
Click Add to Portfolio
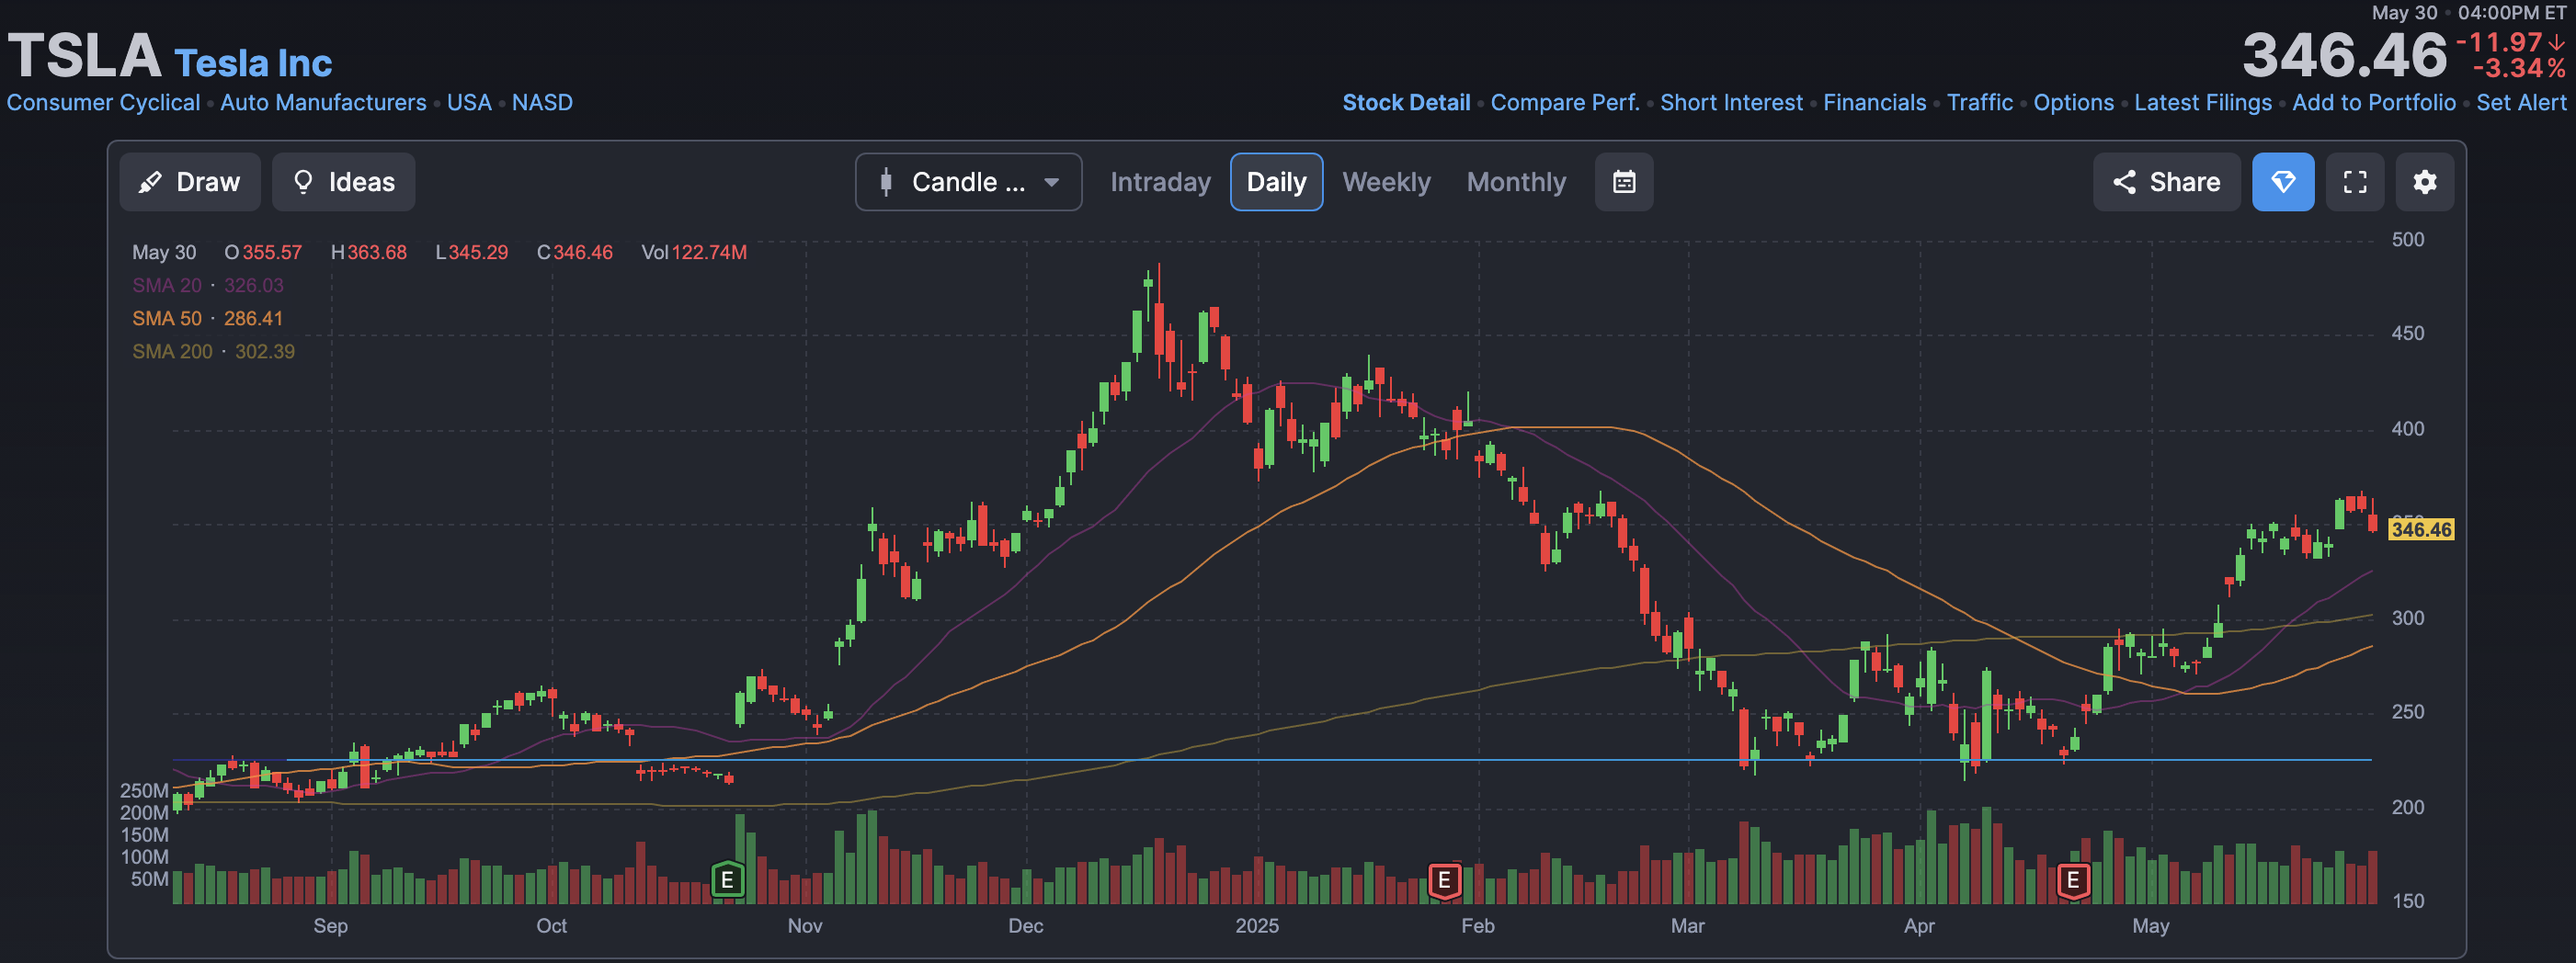[2374, 103]
